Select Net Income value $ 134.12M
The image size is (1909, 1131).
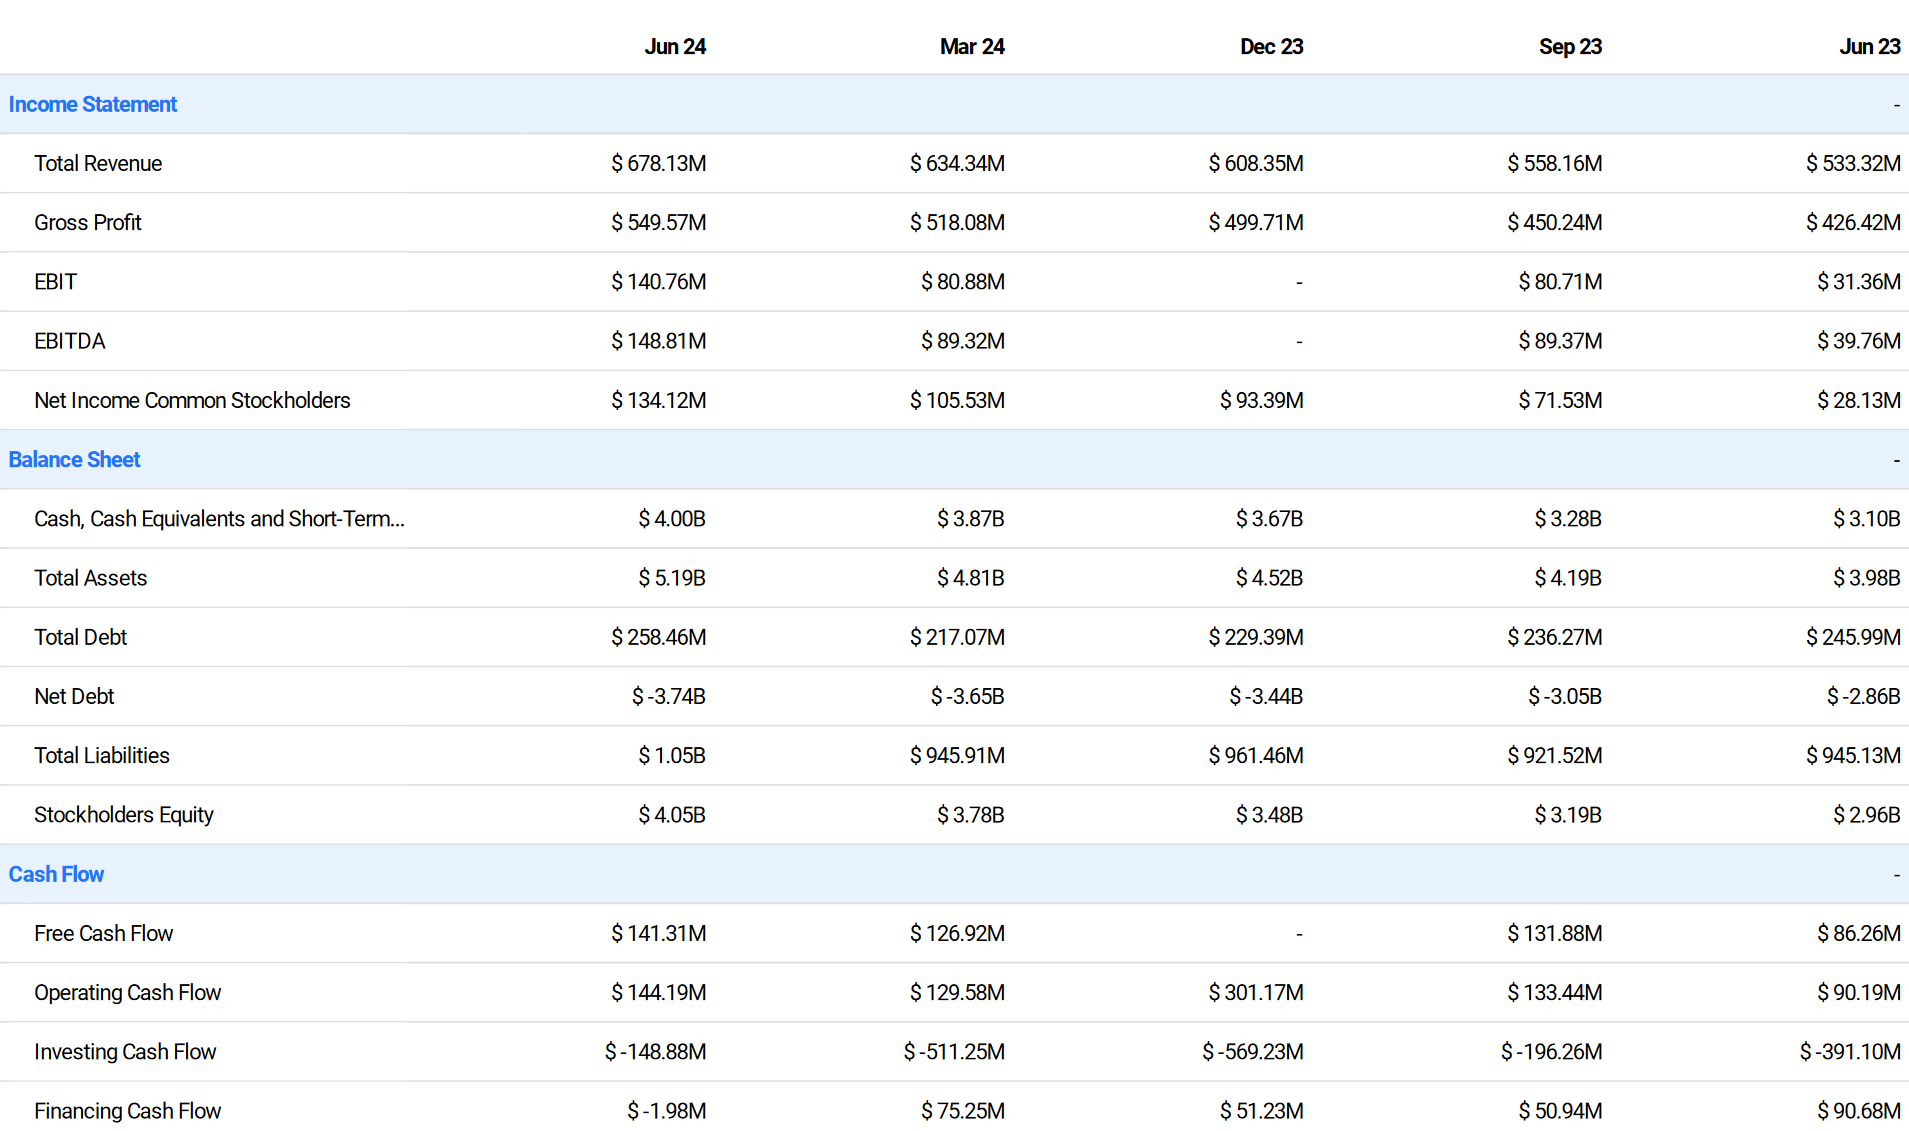659,400
